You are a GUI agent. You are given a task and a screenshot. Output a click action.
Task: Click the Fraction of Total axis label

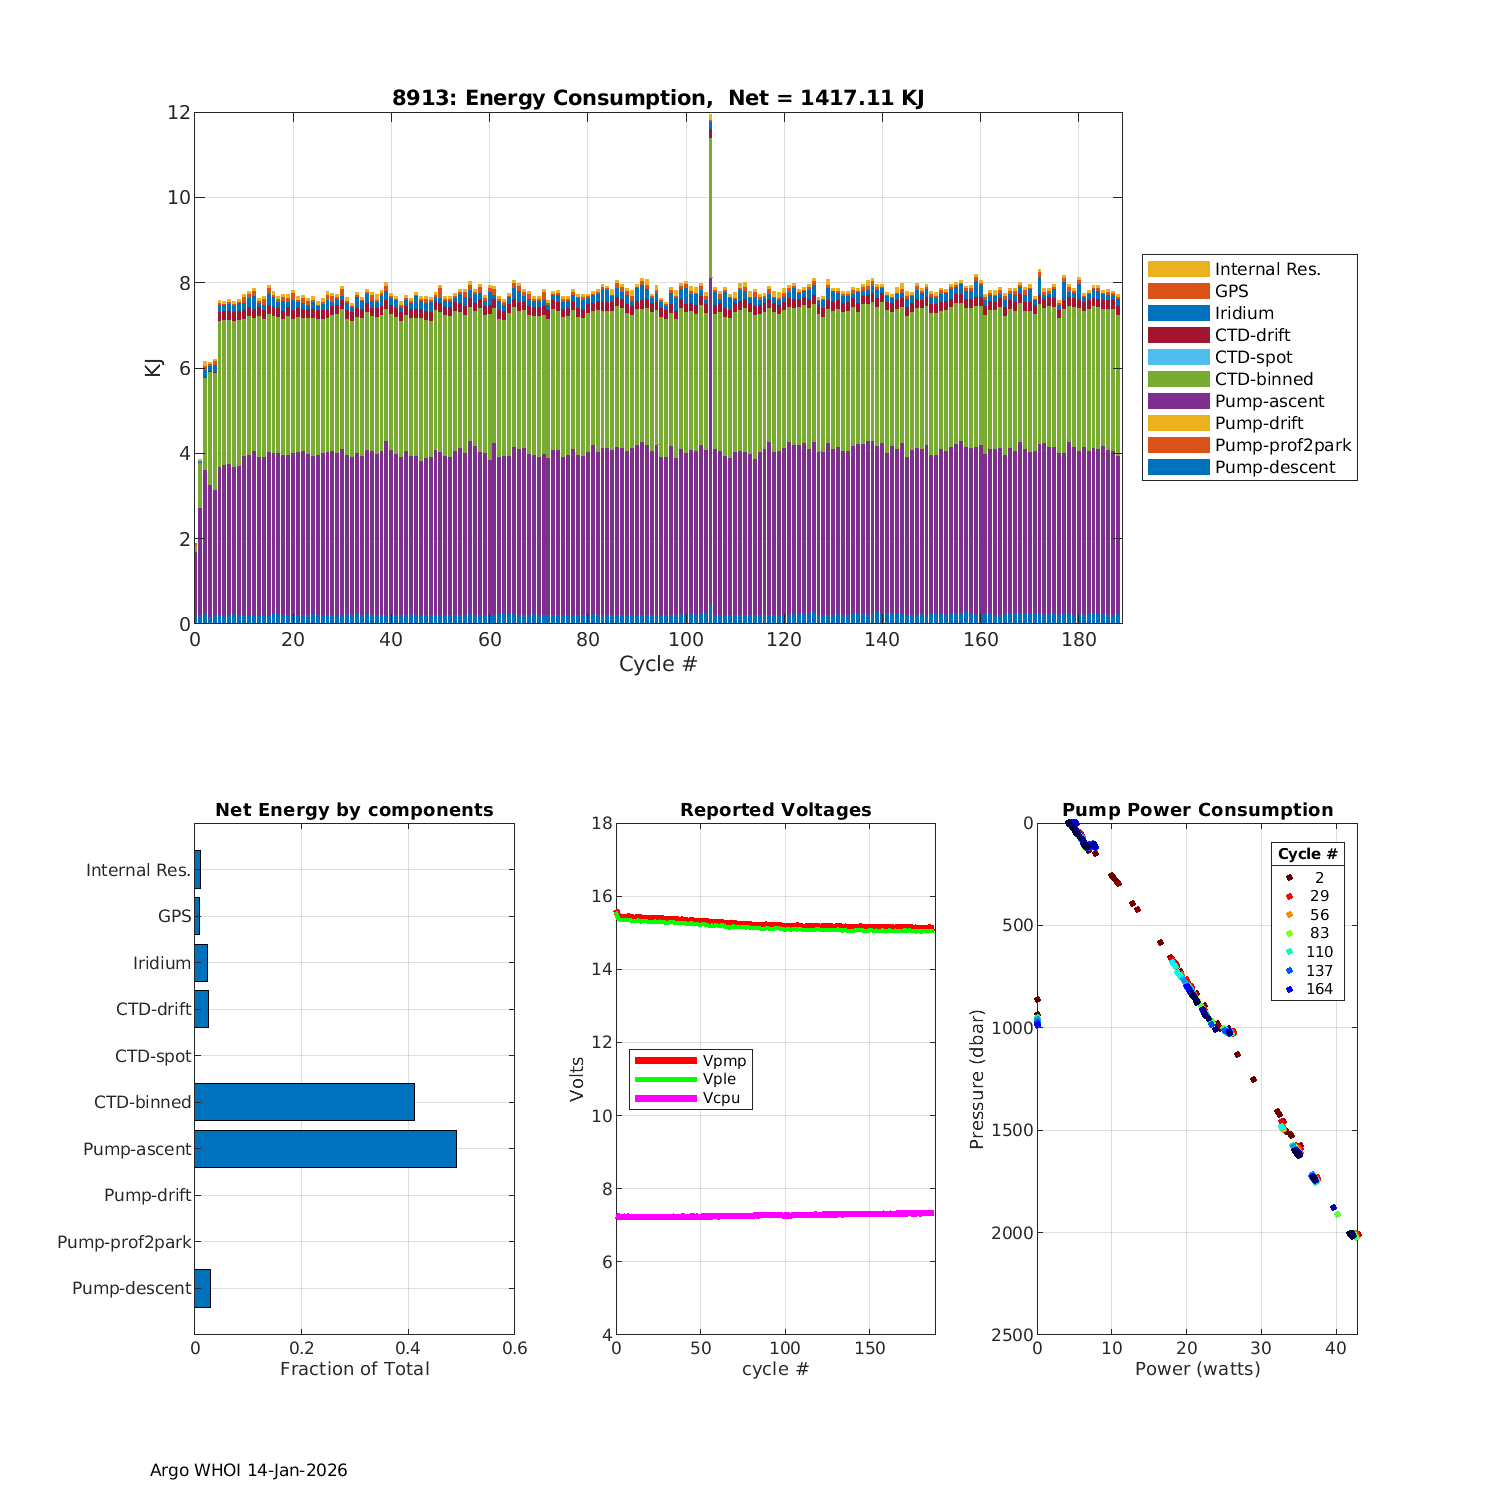(x=354, y=1369)
